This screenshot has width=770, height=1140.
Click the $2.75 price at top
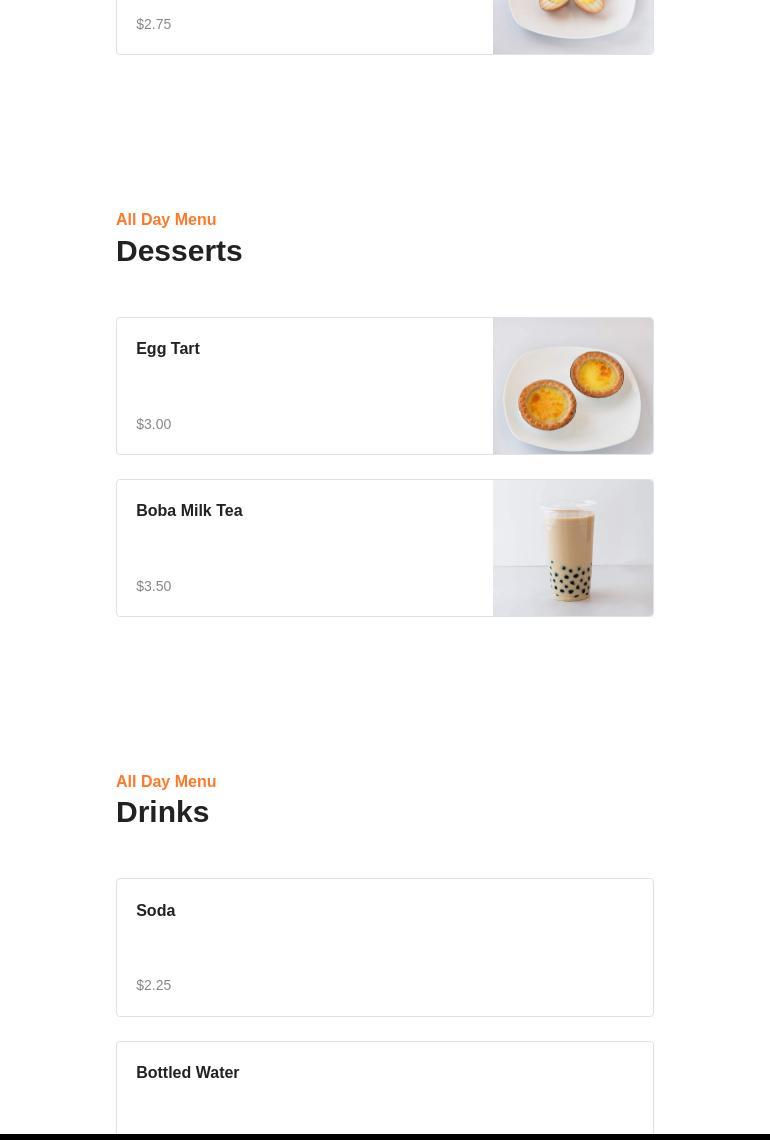point(154,24)
